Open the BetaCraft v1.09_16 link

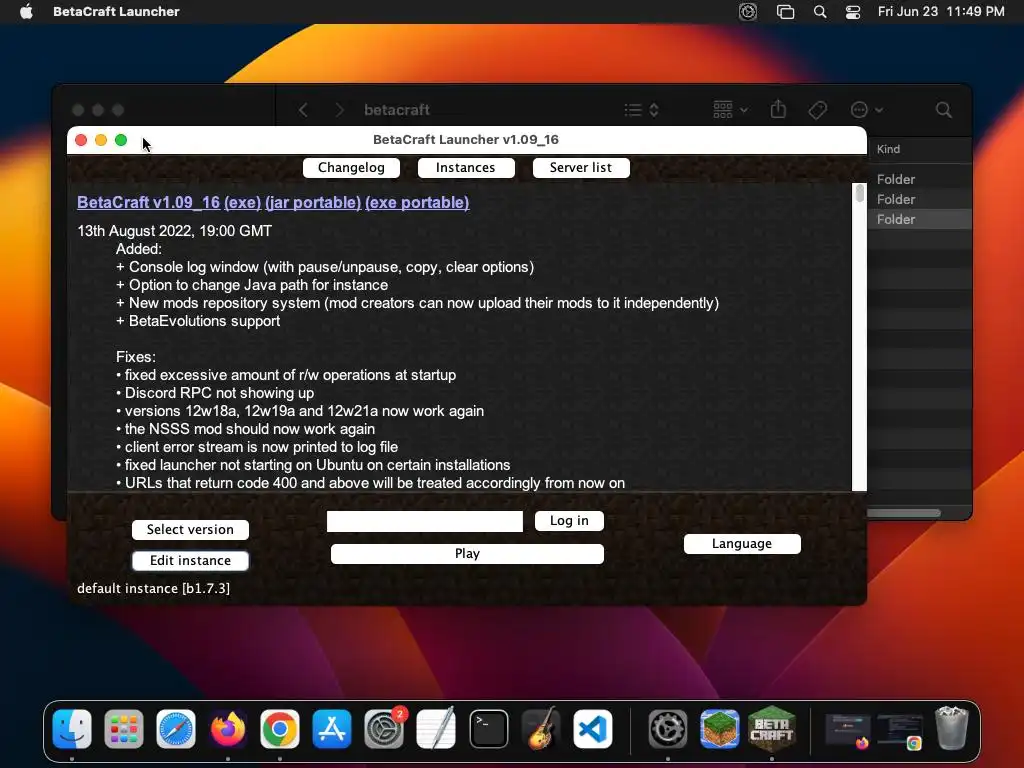coord(148,202)
